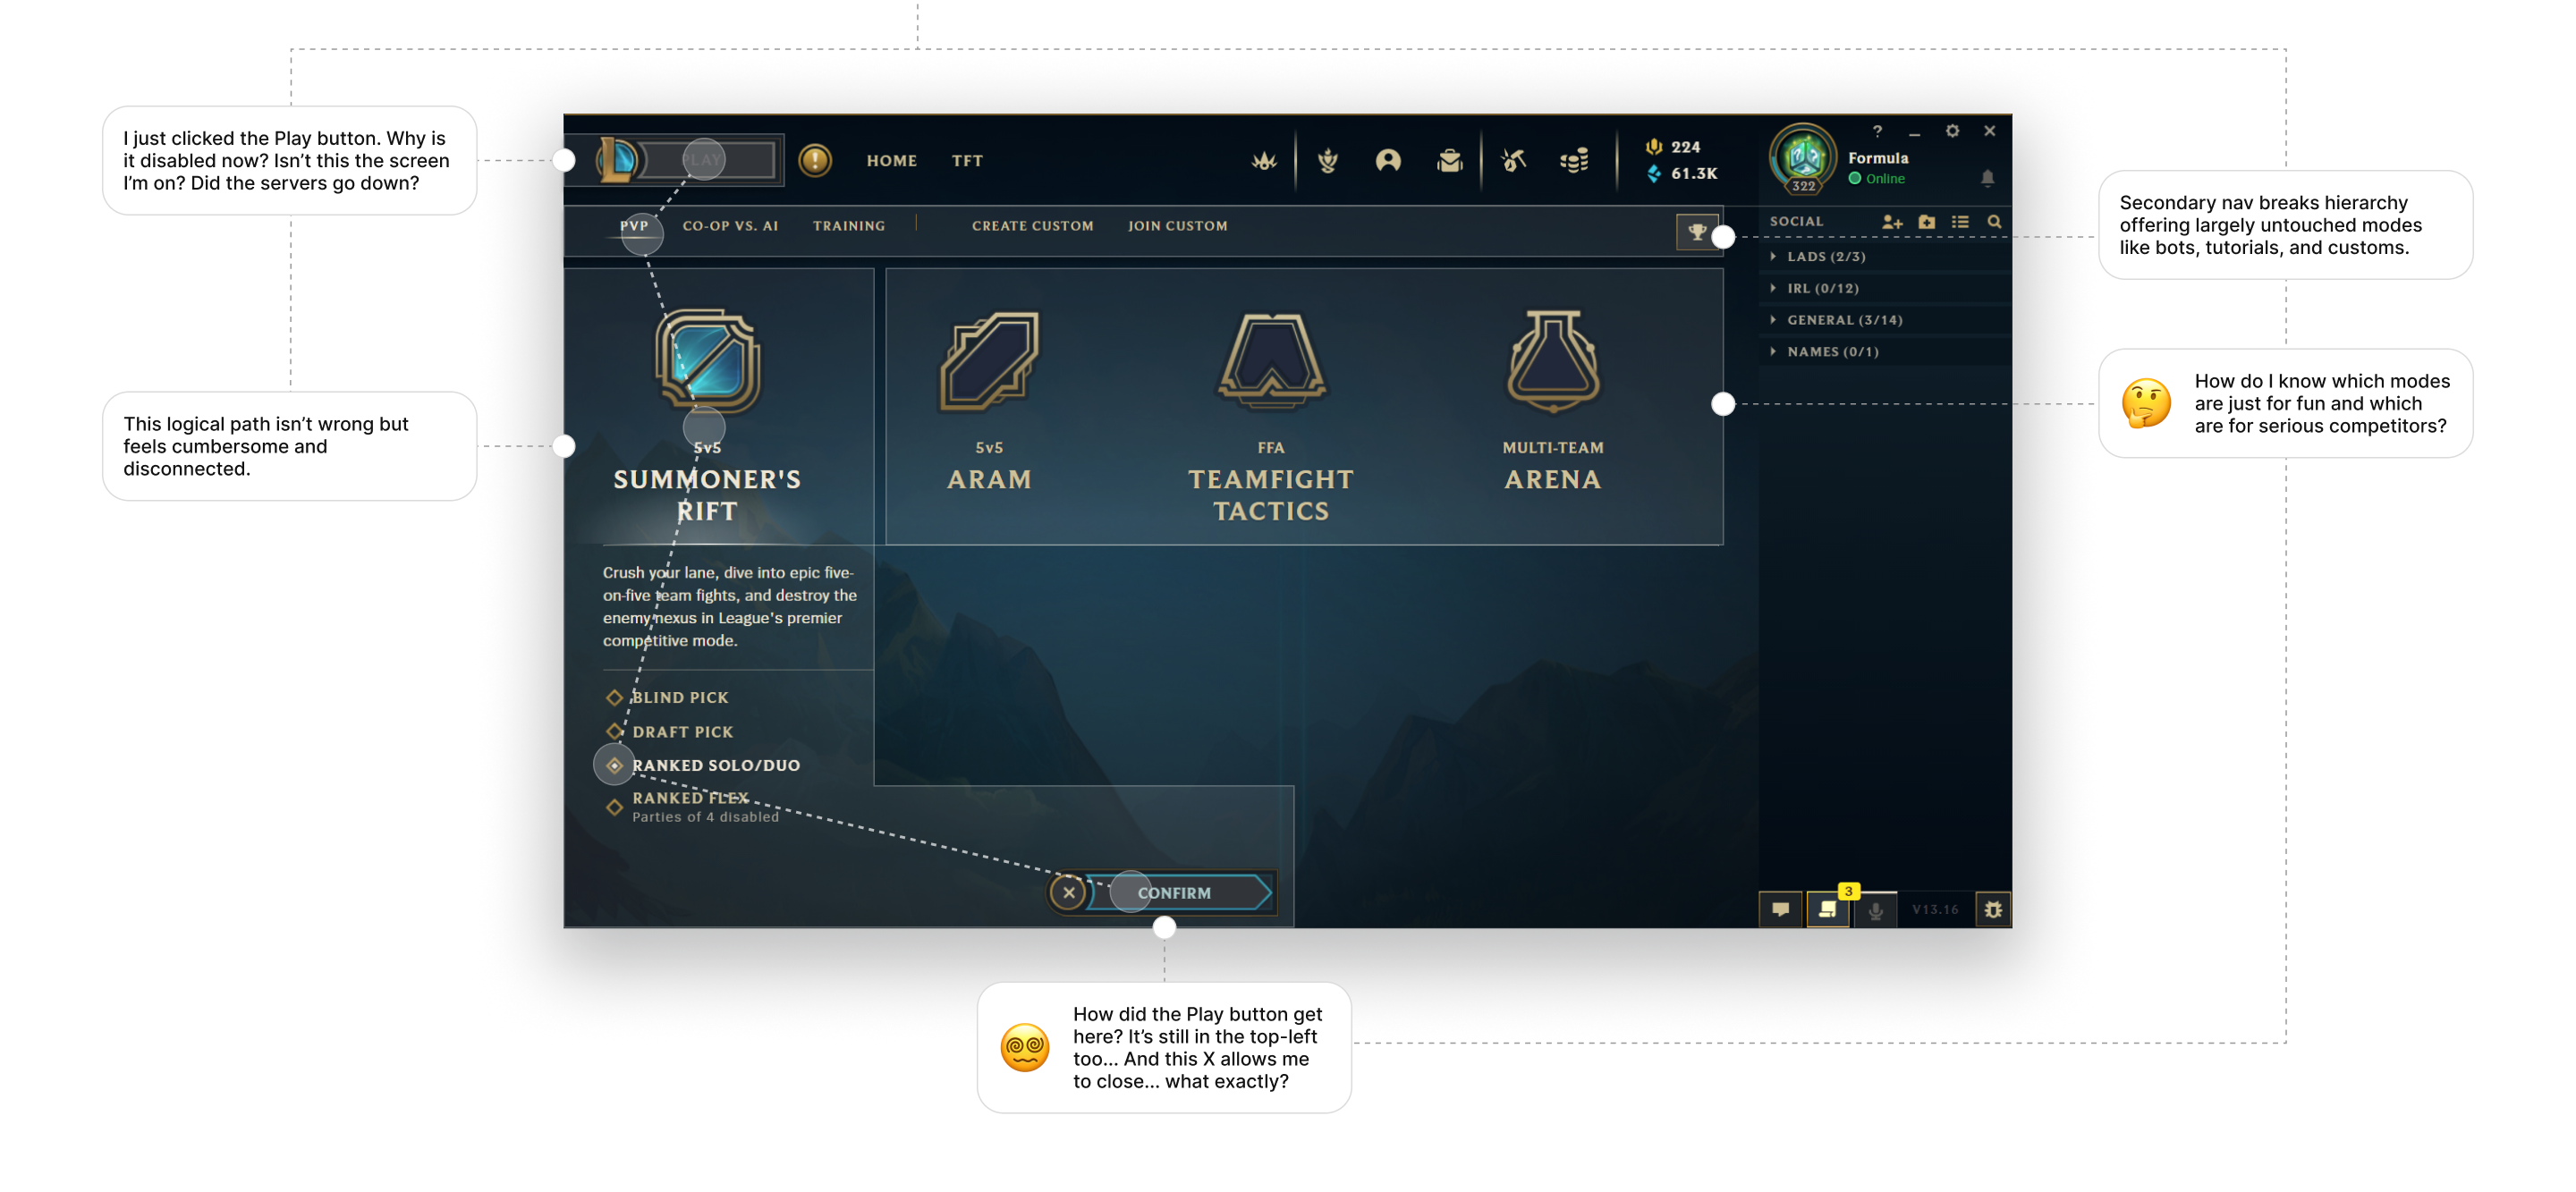Screen dimensions: 2576x1192
Task: Open the Home tab
Action: (x=891, y=161)
